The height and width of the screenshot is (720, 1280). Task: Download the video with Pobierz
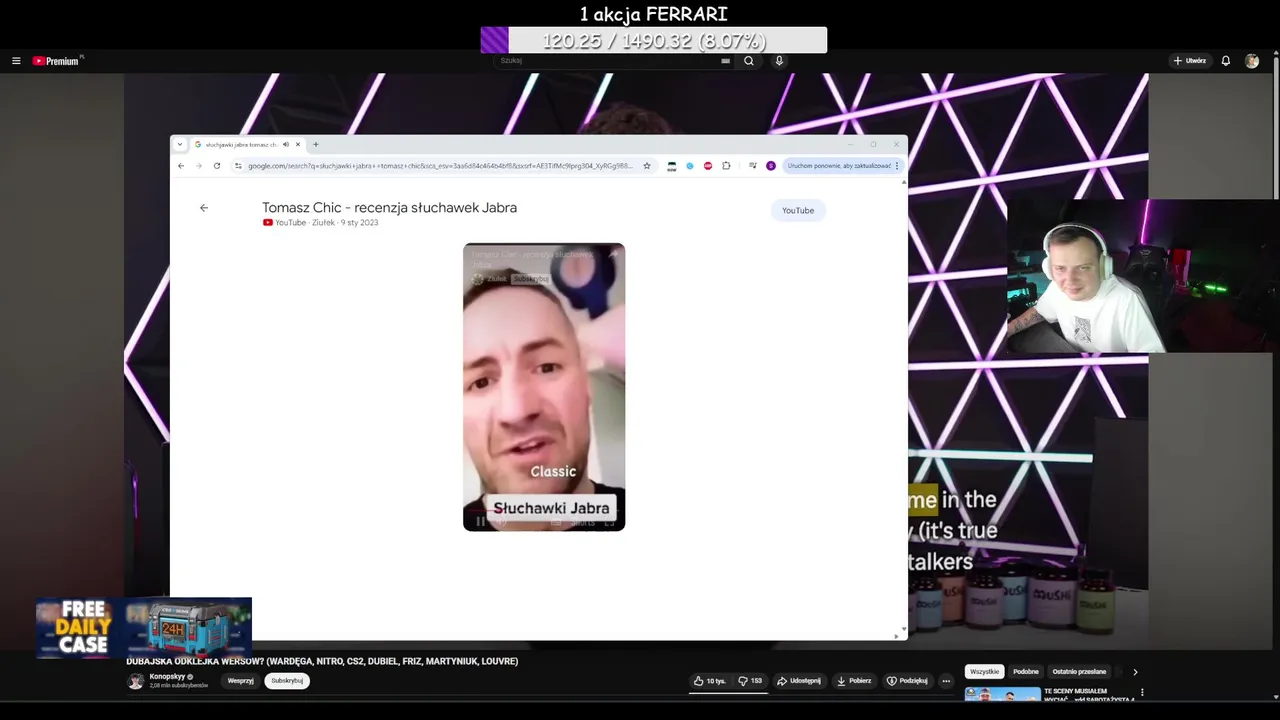(854, 681)
